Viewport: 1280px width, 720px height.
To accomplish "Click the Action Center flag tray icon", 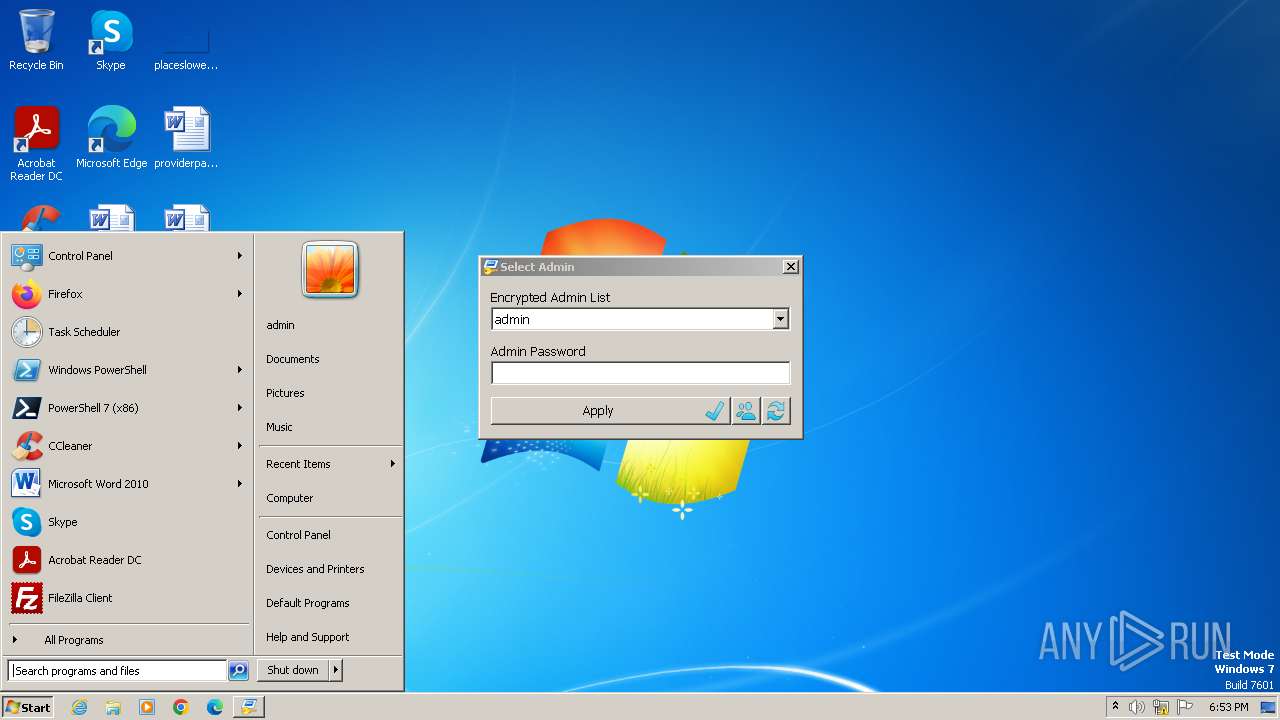I will (1185, 707).
